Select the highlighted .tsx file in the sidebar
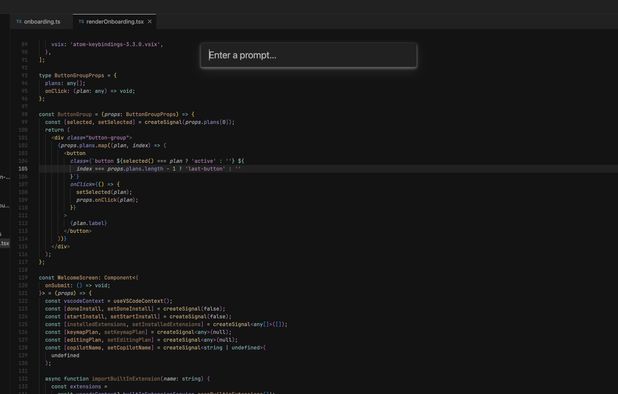618x394 pixels. (5, 243)
